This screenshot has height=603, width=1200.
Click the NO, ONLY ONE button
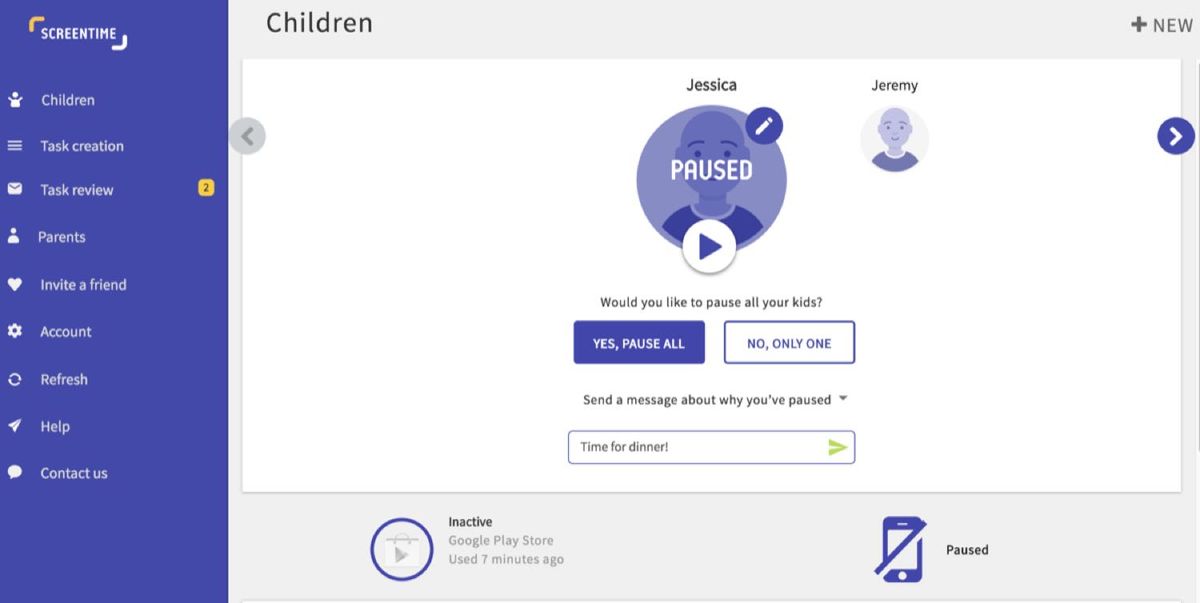(789, 342)
